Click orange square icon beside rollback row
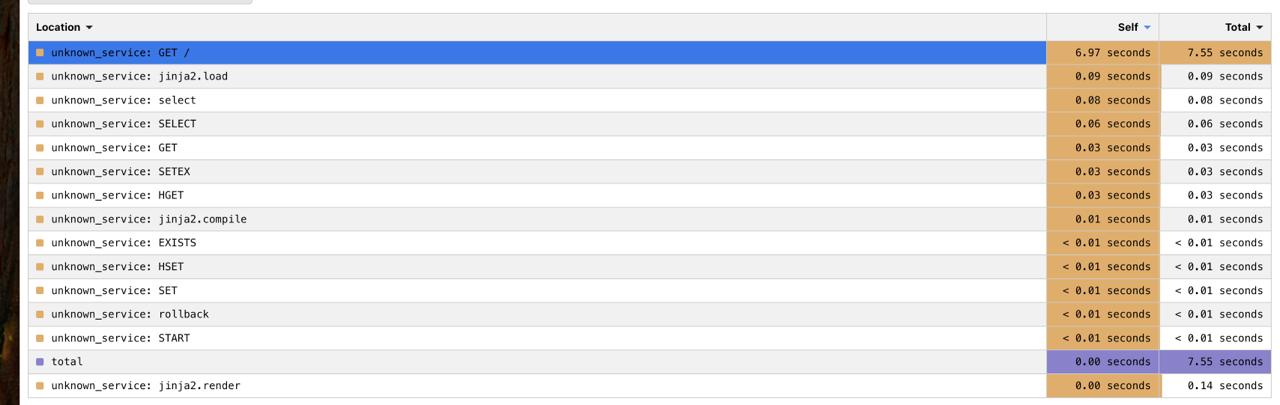This screenshot has height=405, width=1280. [40, 314]
